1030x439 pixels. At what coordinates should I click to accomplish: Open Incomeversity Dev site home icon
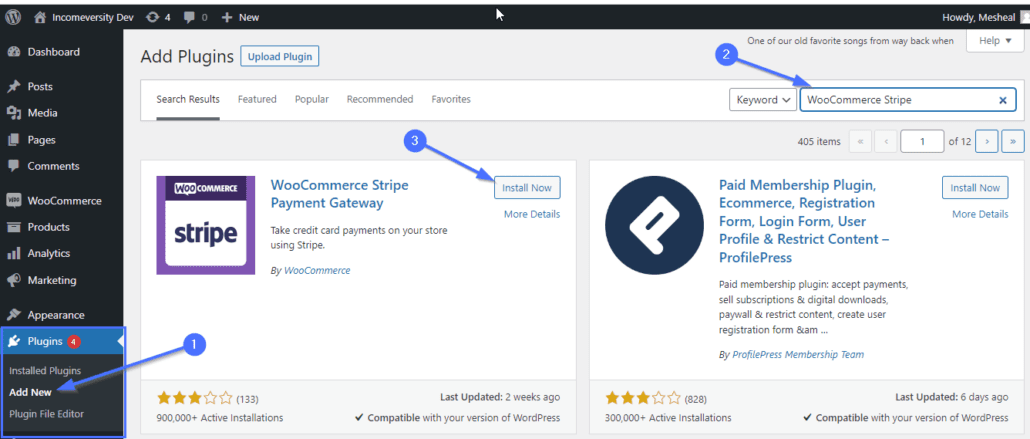(40, 17)
